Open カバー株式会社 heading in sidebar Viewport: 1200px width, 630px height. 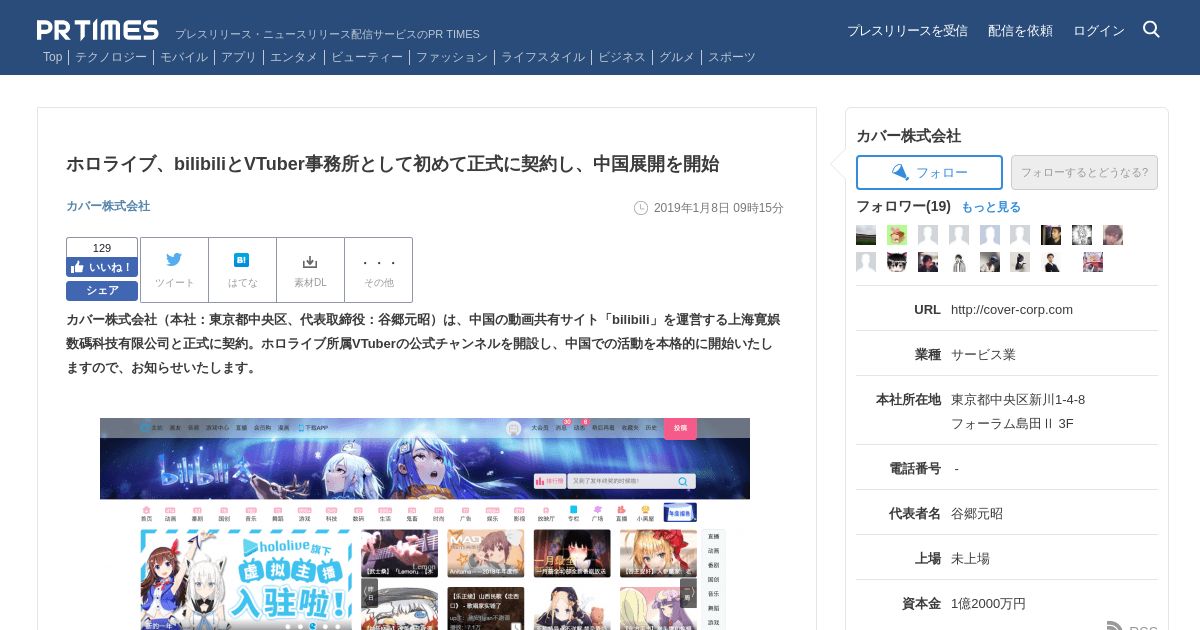point(908,136)
